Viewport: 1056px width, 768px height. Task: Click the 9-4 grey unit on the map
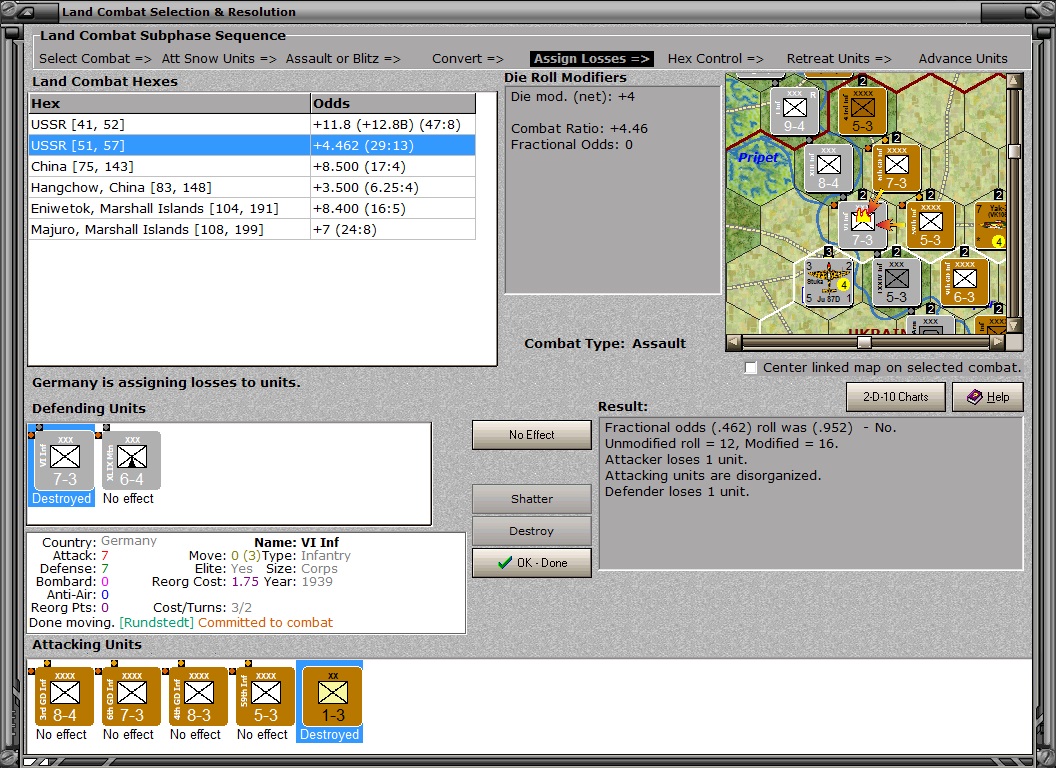(x=794, y=111)
